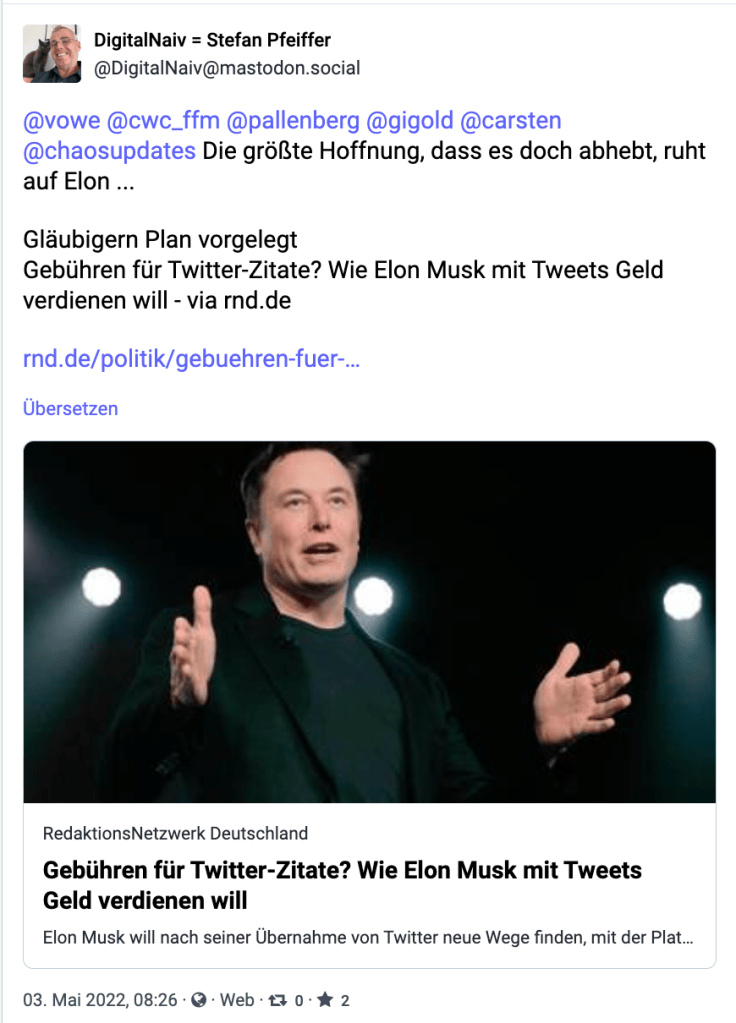The height and width of the screenshot is (1023, 736).
Task: Open the @cwc_ffm mention
Action: 163,121
